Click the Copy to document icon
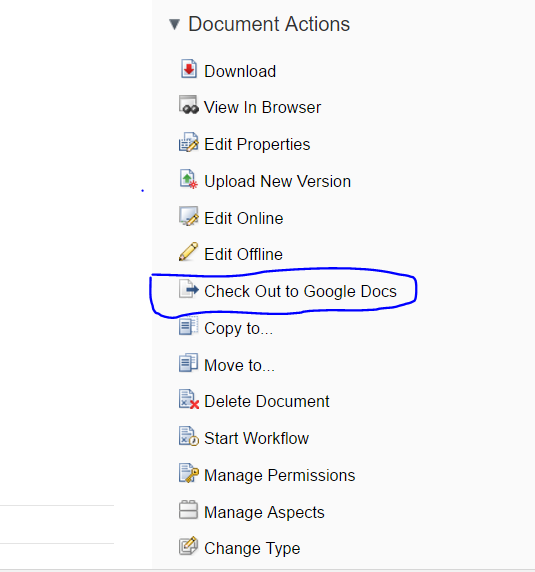The width and height of the screenshot is (535, 572). (189, 326)
